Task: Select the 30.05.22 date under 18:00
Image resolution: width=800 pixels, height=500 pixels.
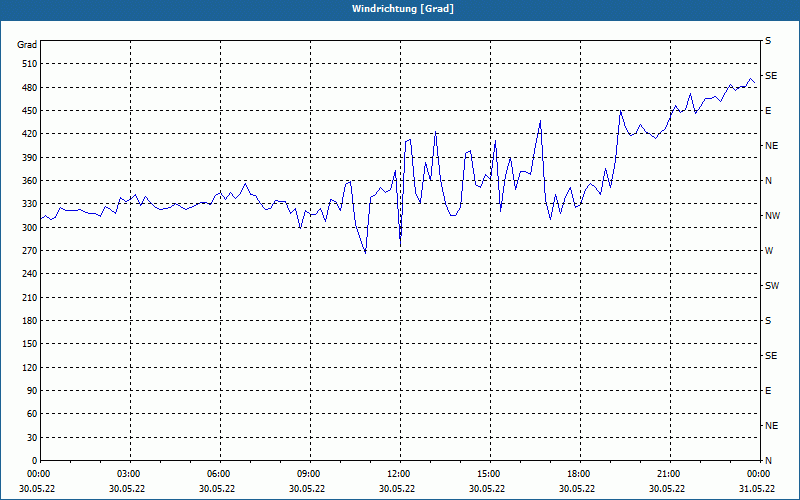Action: [x=577, y=489]
